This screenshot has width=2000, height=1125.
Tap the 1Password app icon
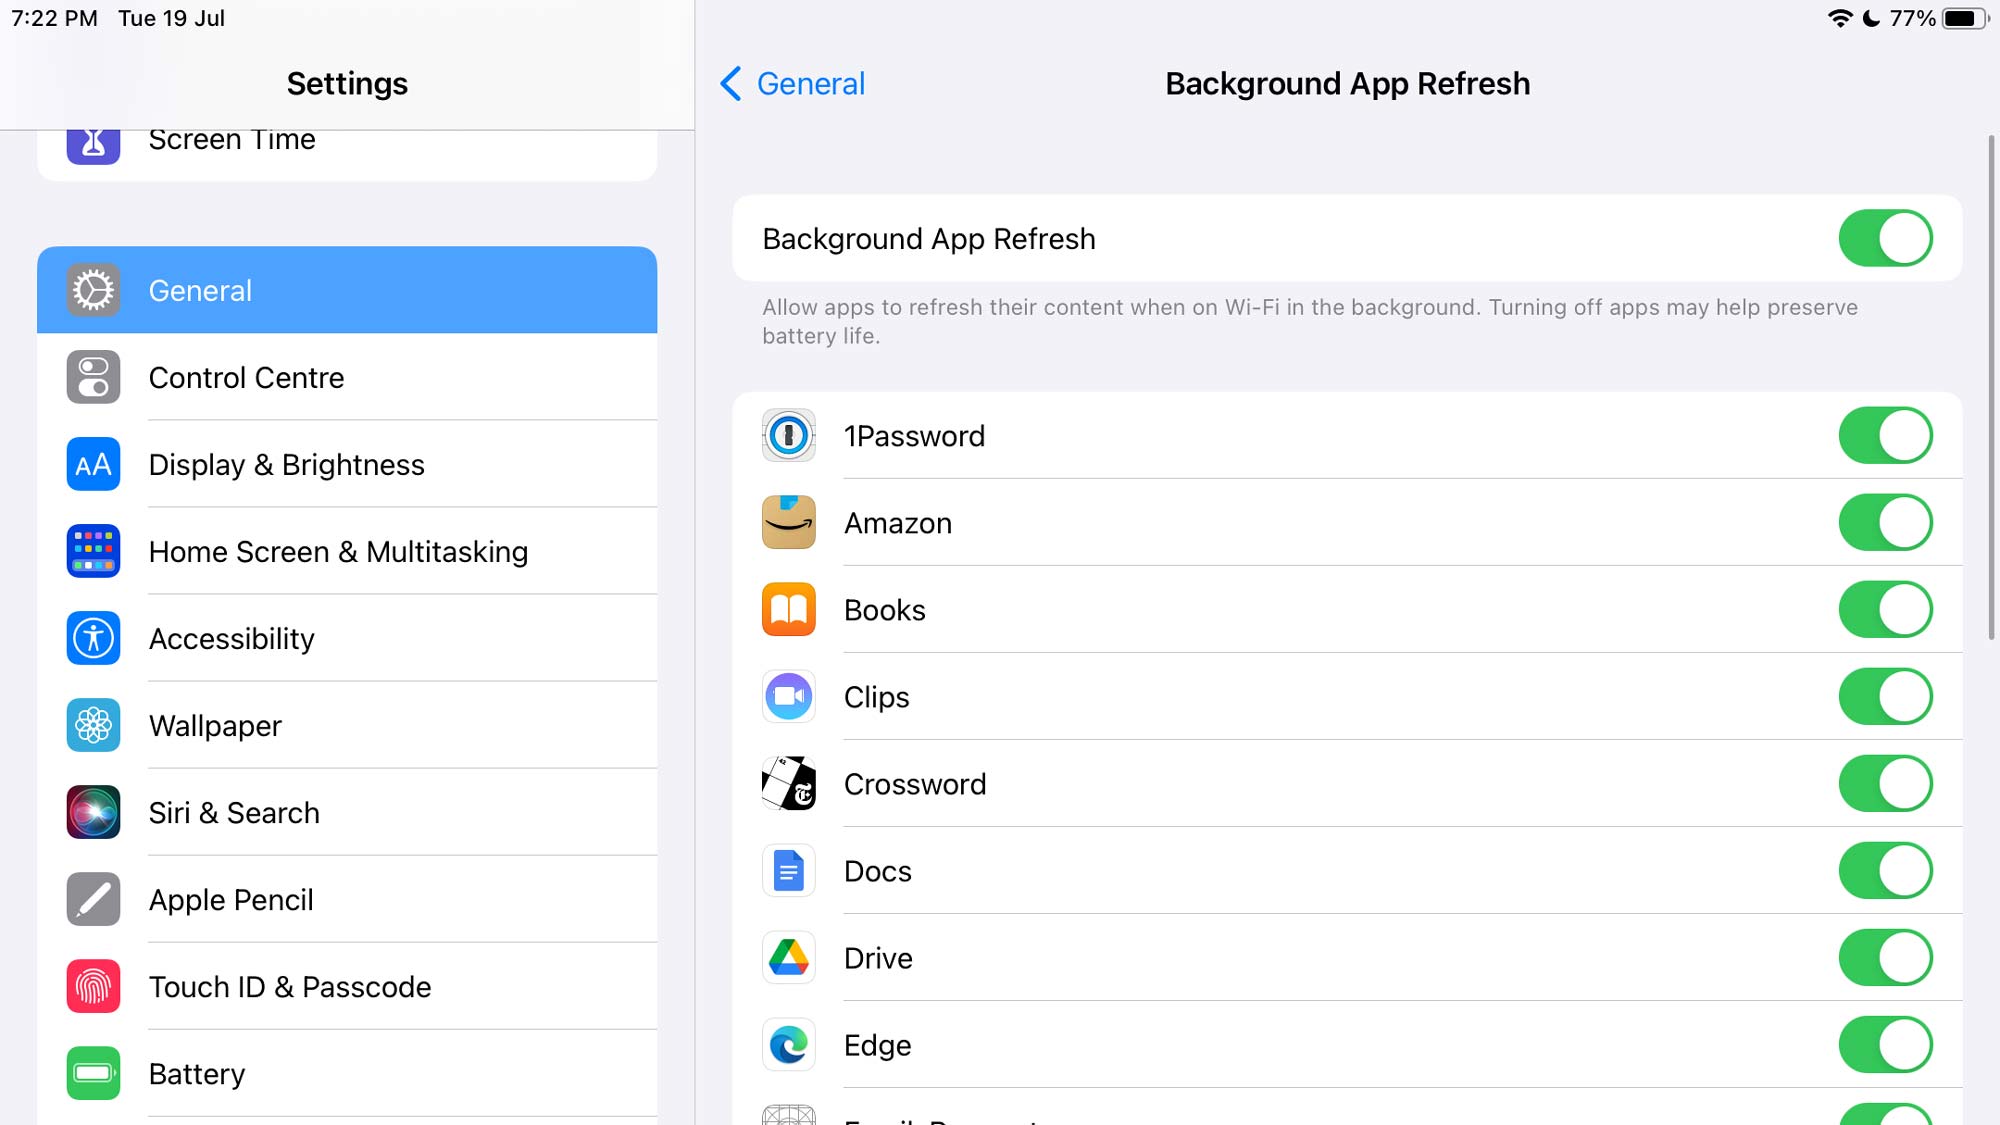tap(789, 435)
